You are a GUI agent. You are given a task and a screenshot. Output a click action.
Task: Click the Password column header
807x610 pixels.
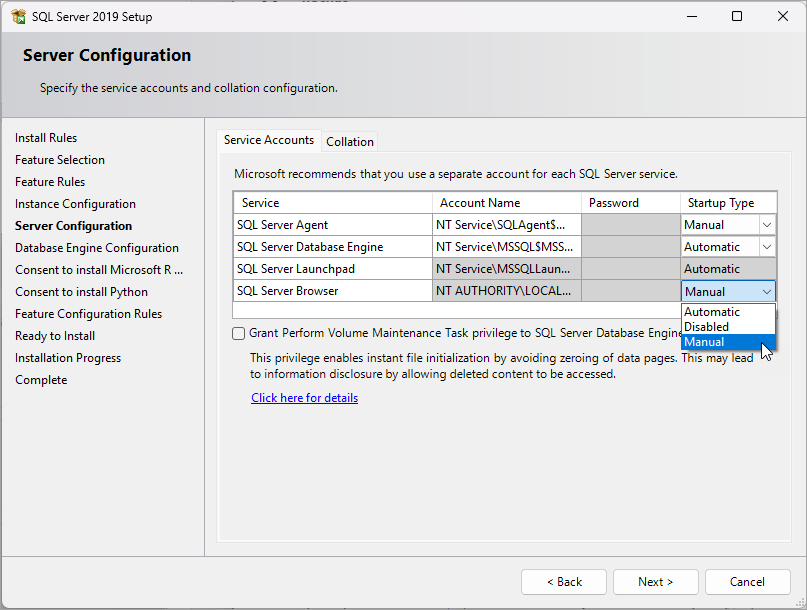point(630,203)
